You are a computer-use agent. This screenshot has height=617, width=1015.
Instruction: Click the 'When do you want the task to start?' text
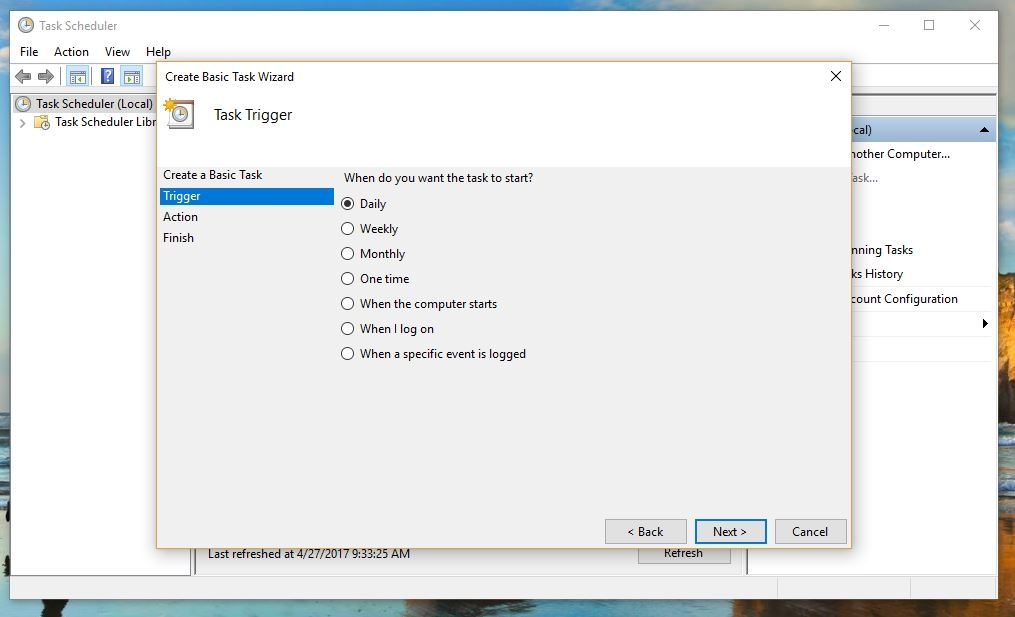(x=438, y=178)
